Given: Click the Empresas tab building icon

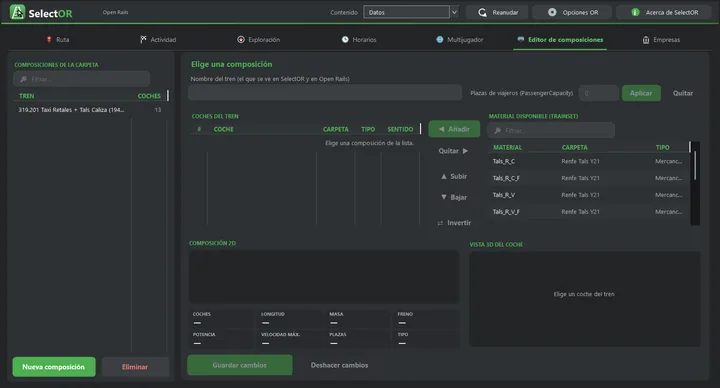Looking at the screenshot, I should pos(646,40).
